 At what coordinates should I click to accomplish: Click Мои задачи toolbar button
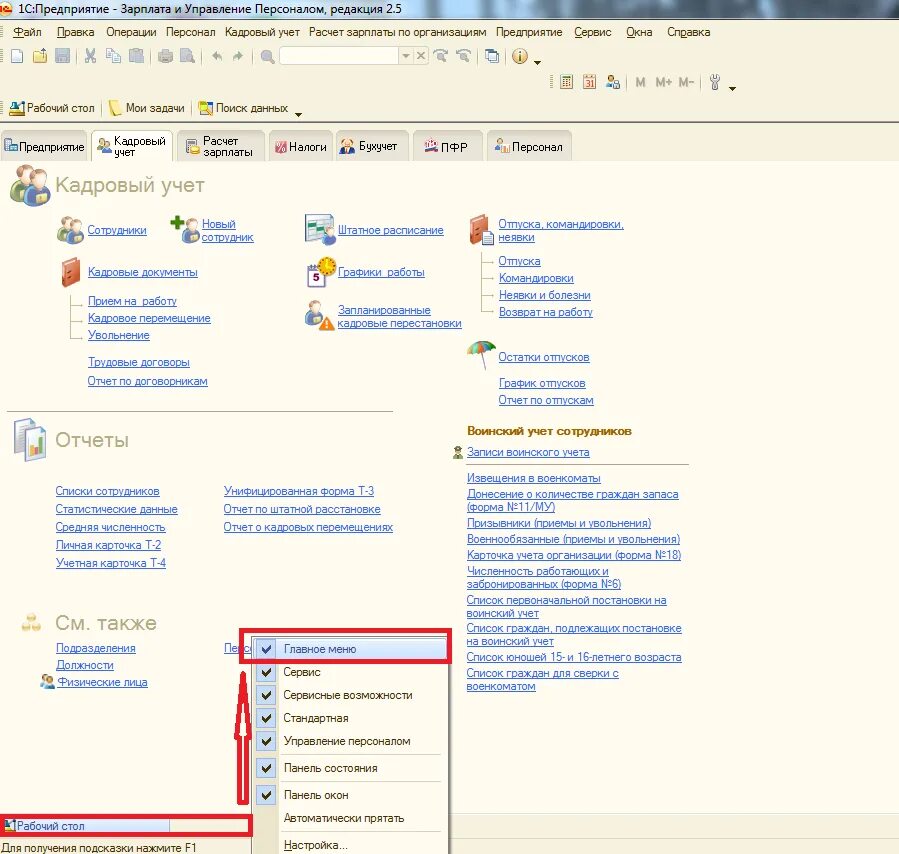[x=147, y=108]
